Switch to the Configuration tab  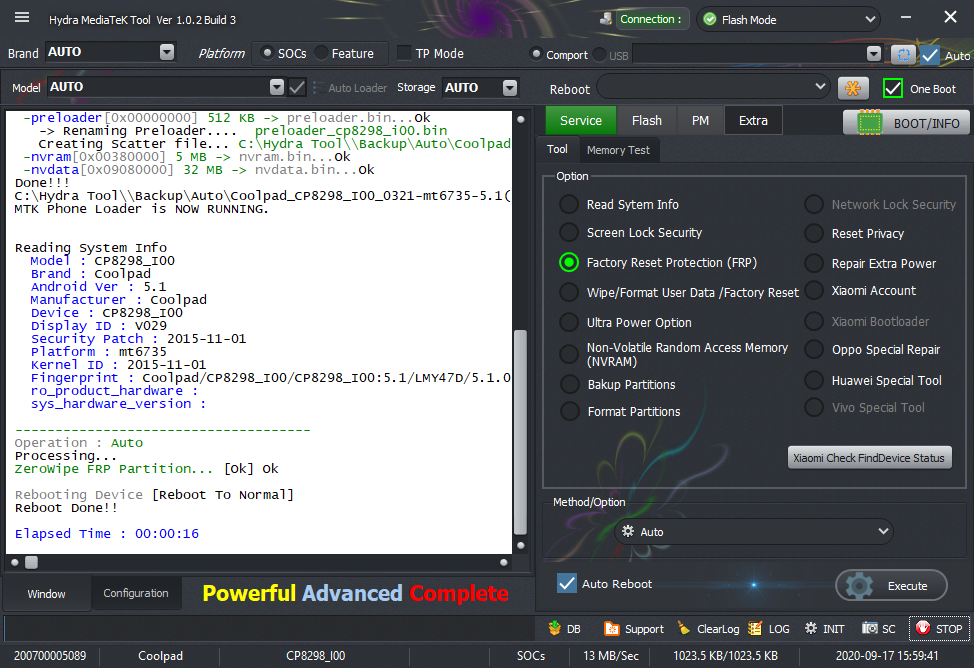tap(136, 593)
